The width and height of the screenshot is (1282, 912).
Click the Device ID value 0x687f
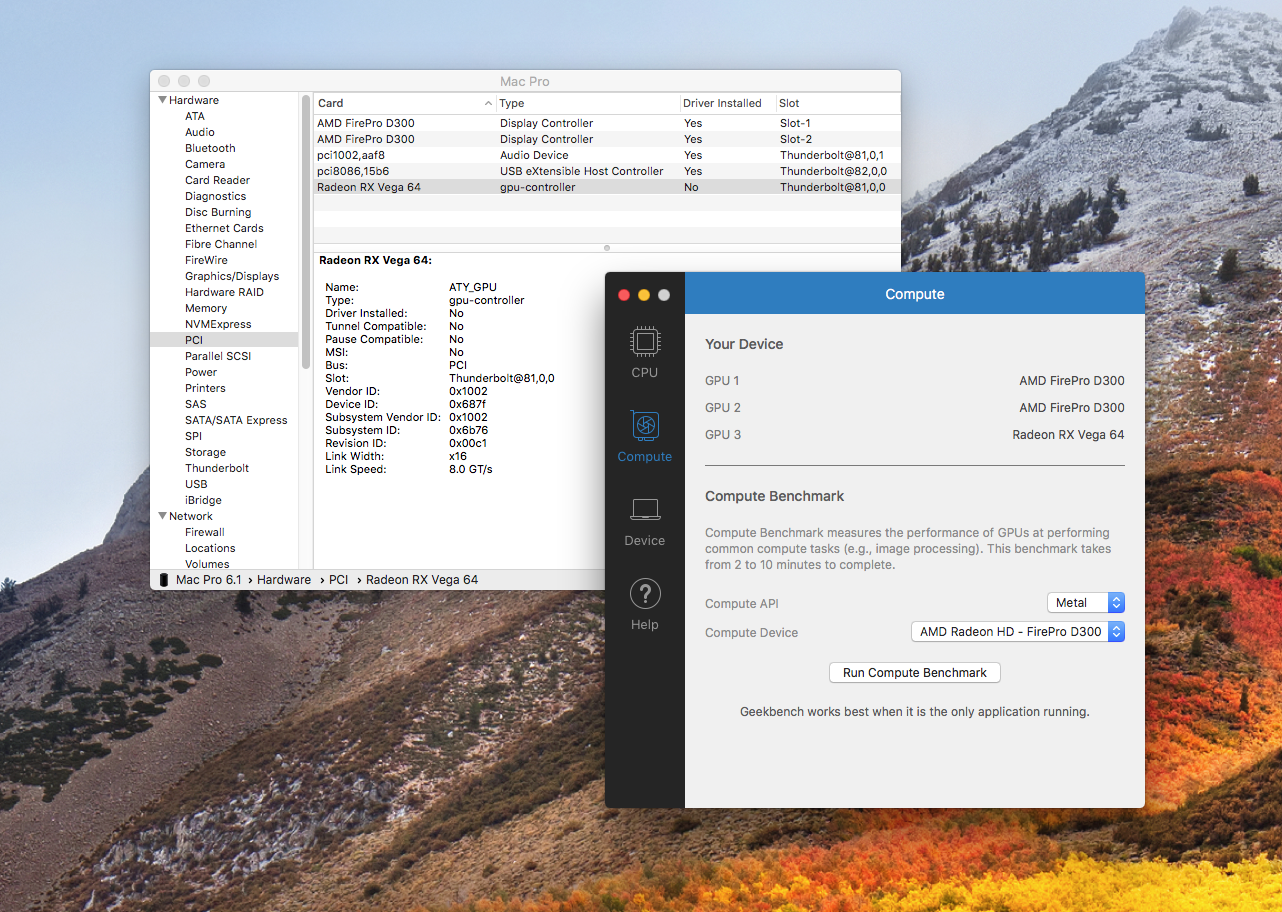tap(468, 404)
